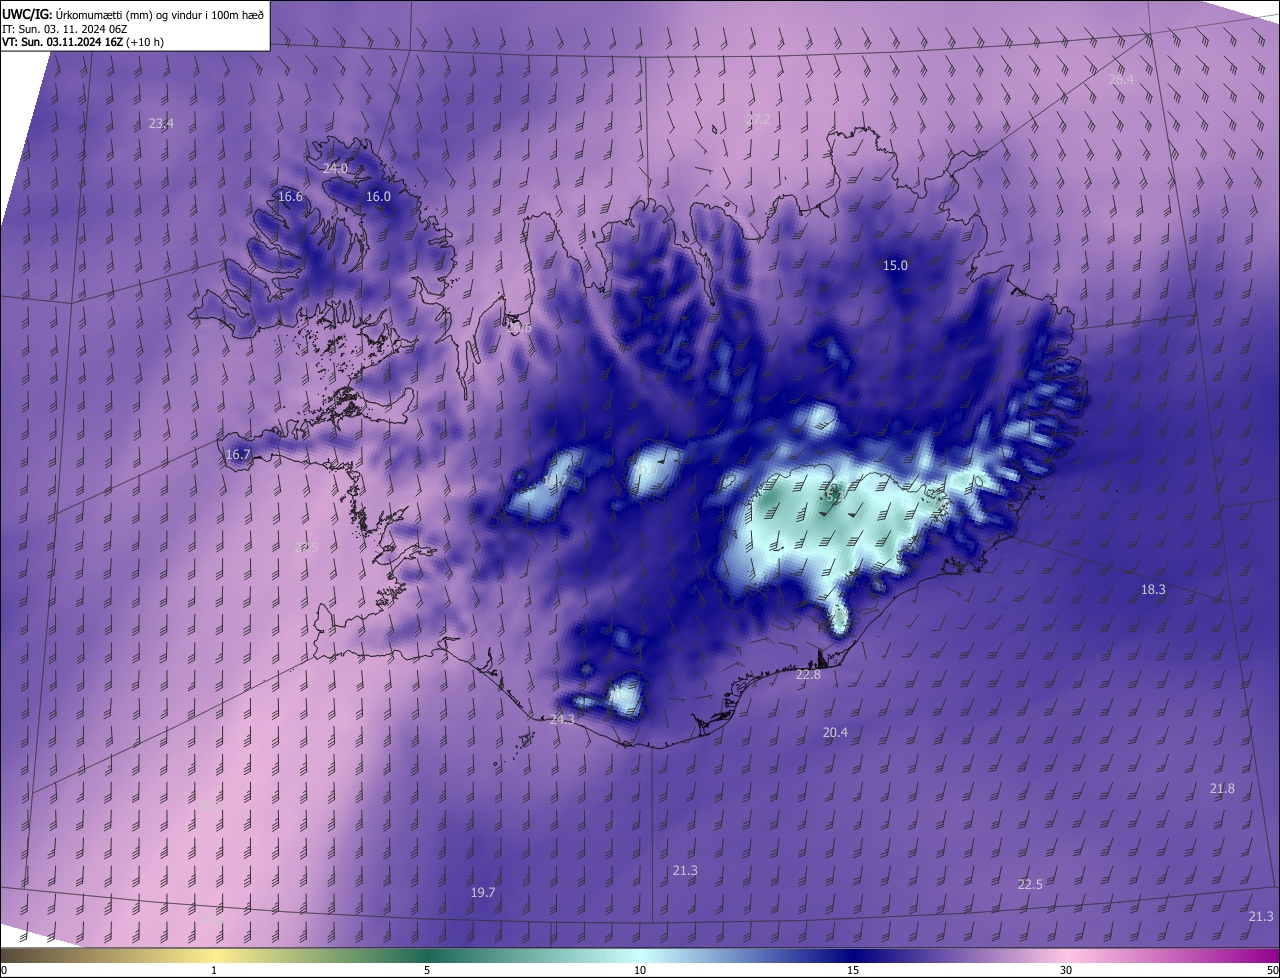Click the 22.8 value on the map
Viewport: 1280px width, 978px height.
[x=808, y=675]
